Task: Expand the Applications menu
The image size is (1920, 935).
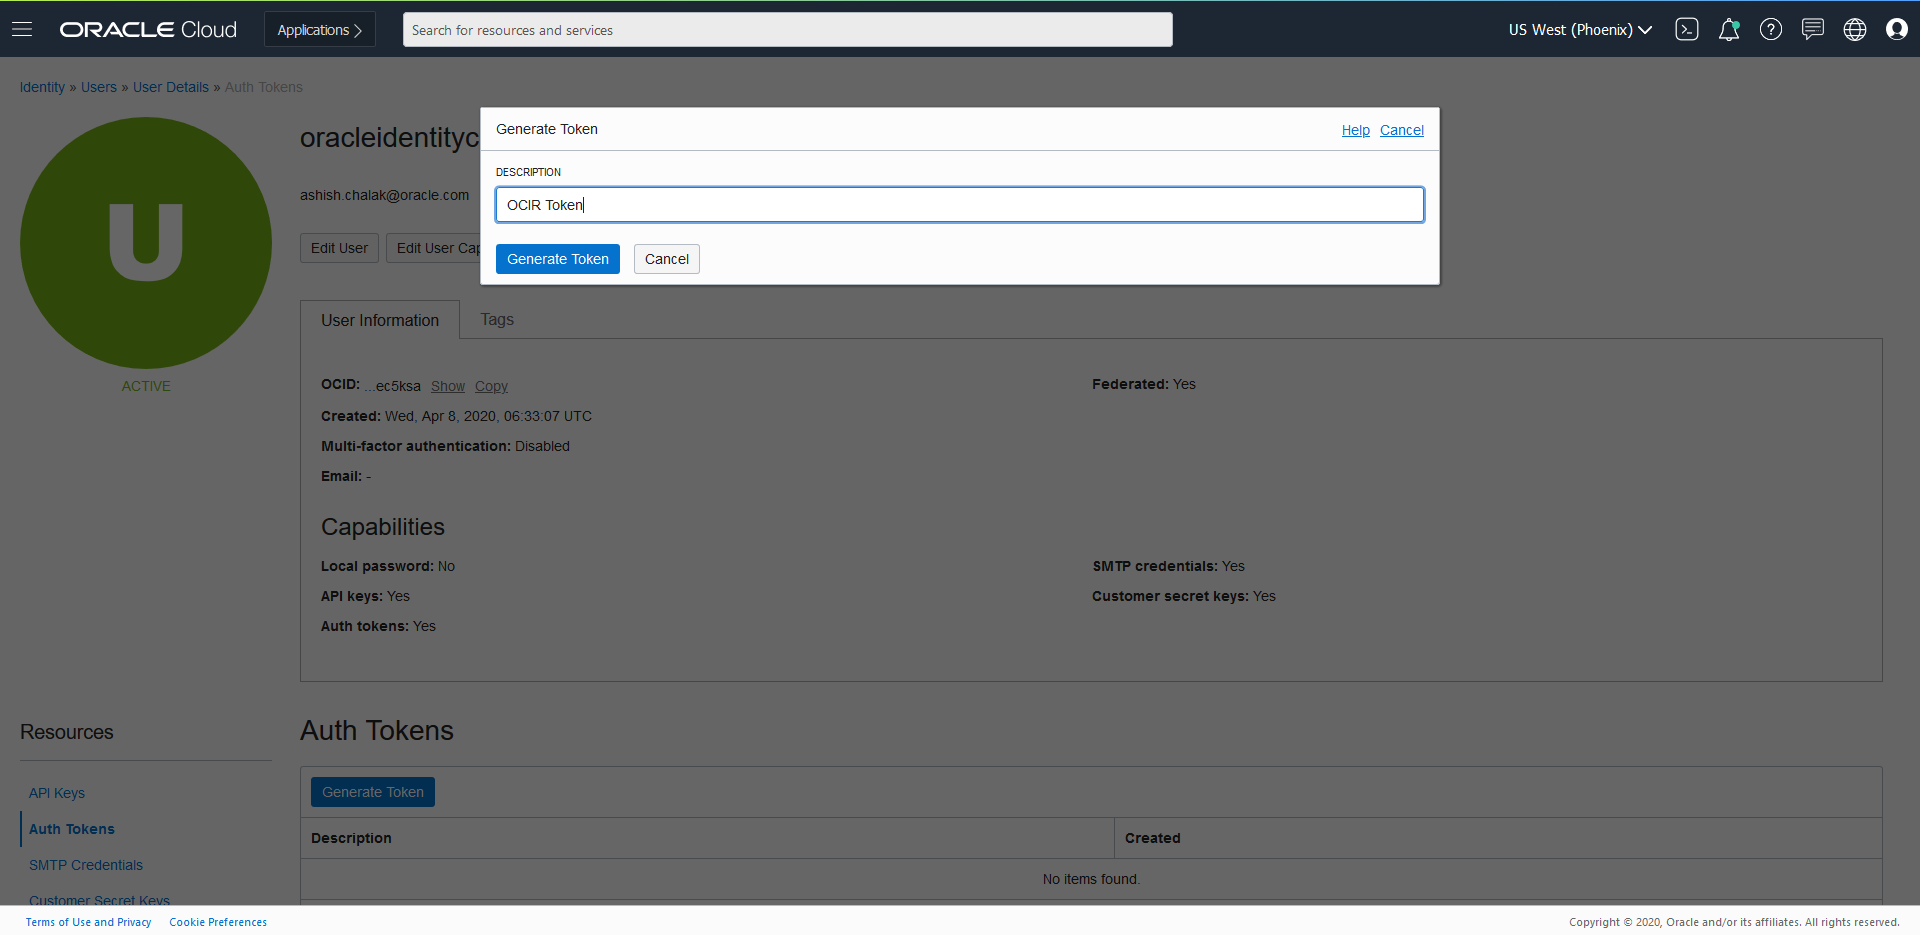Action: [320, 30]
